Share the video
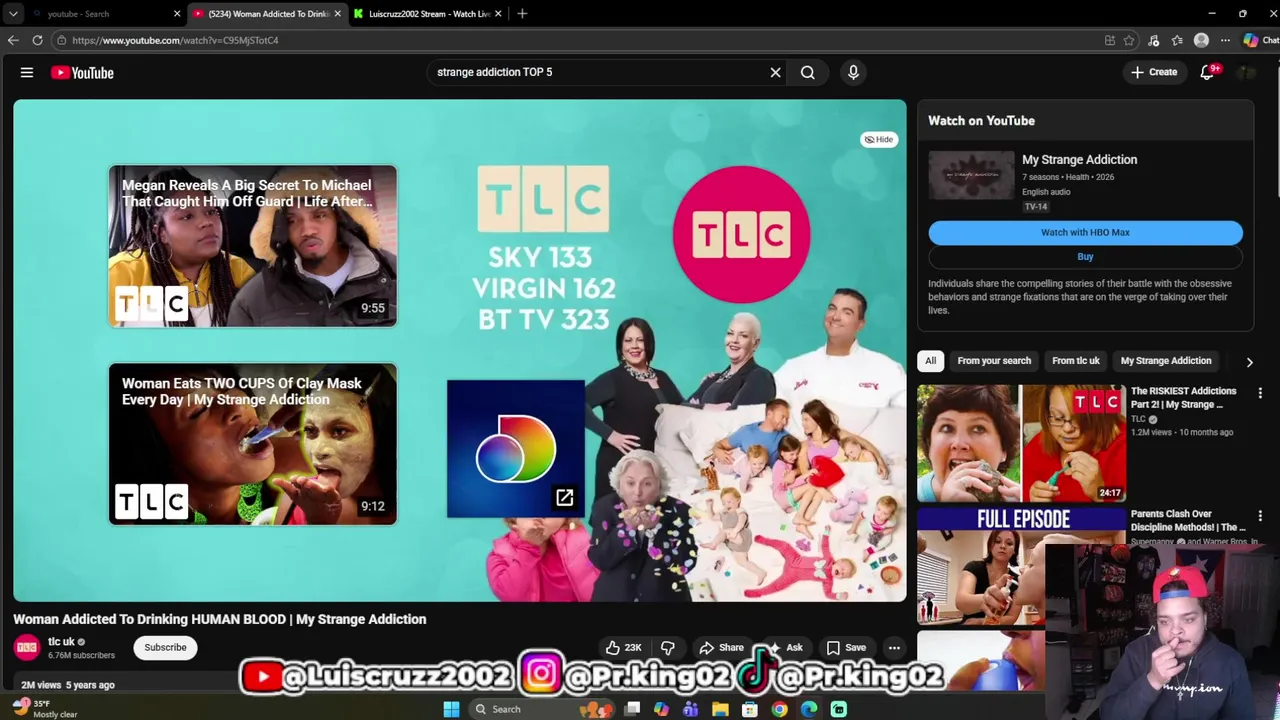The image size is (1280, 720). click(x=721, y=648)
